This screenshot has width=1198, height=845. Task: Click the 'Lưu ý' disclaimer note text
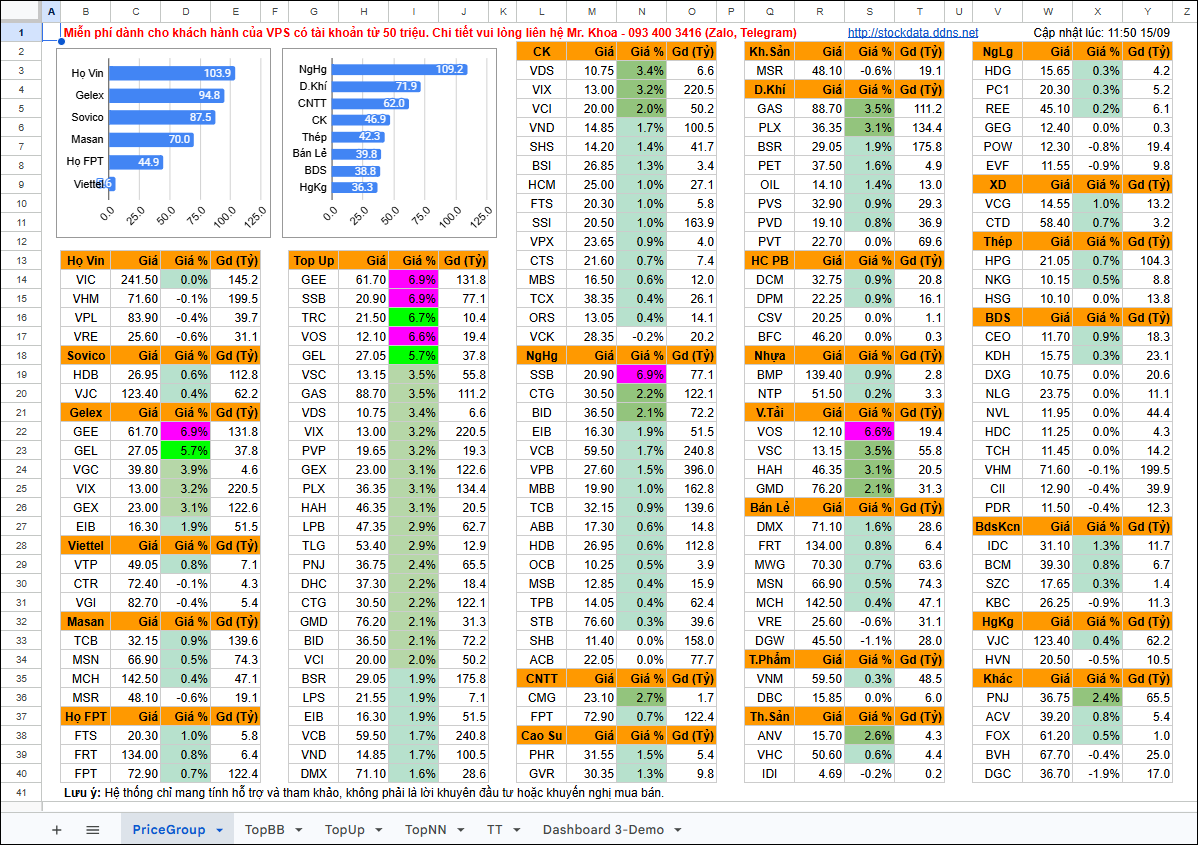pos(364,793)
